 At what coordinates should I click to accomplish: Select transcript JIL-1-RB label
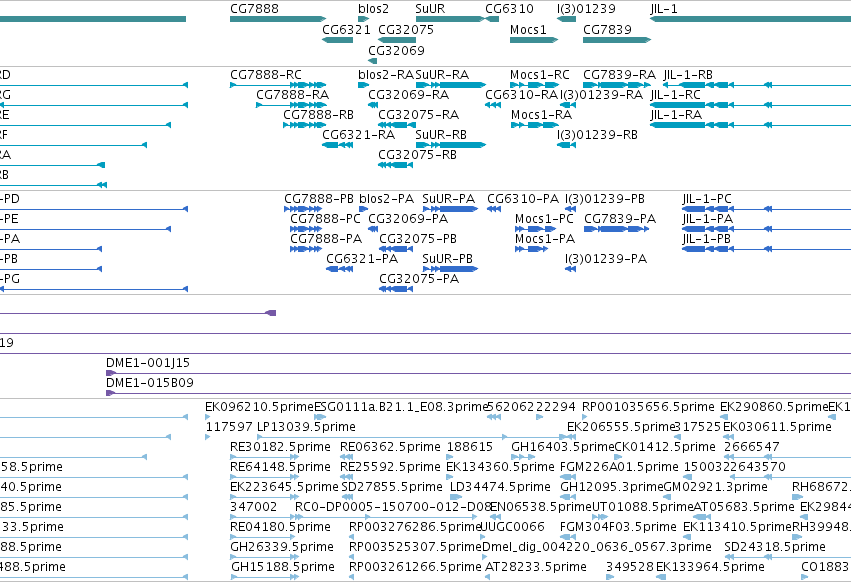(x=688, y=74)
